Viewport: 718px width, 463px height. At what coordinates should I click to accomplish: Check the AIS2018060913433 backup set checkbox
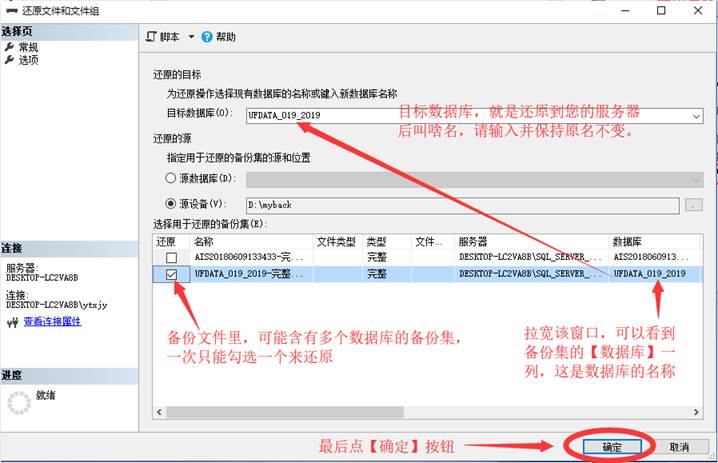[172, 257]
